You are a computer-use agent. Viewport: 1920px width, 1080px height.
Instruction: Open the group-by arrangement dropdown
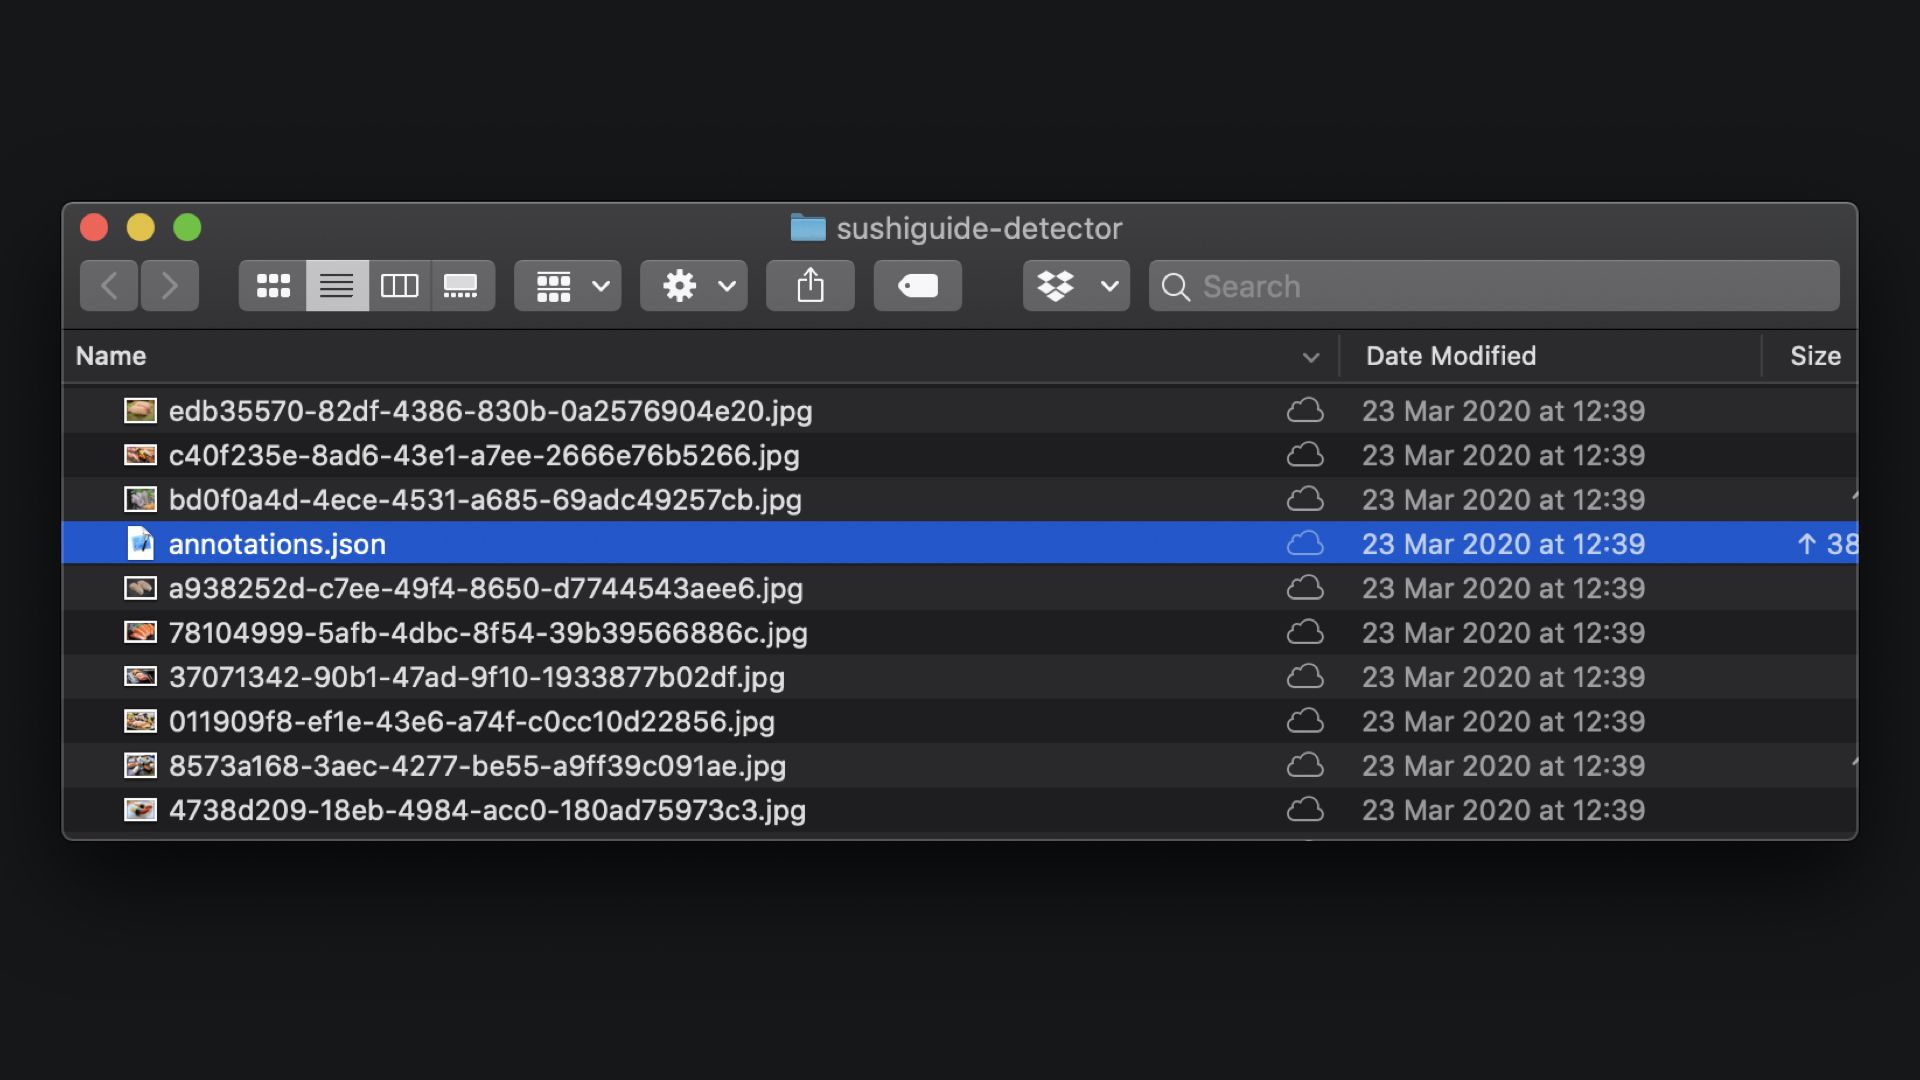point(568,286)
